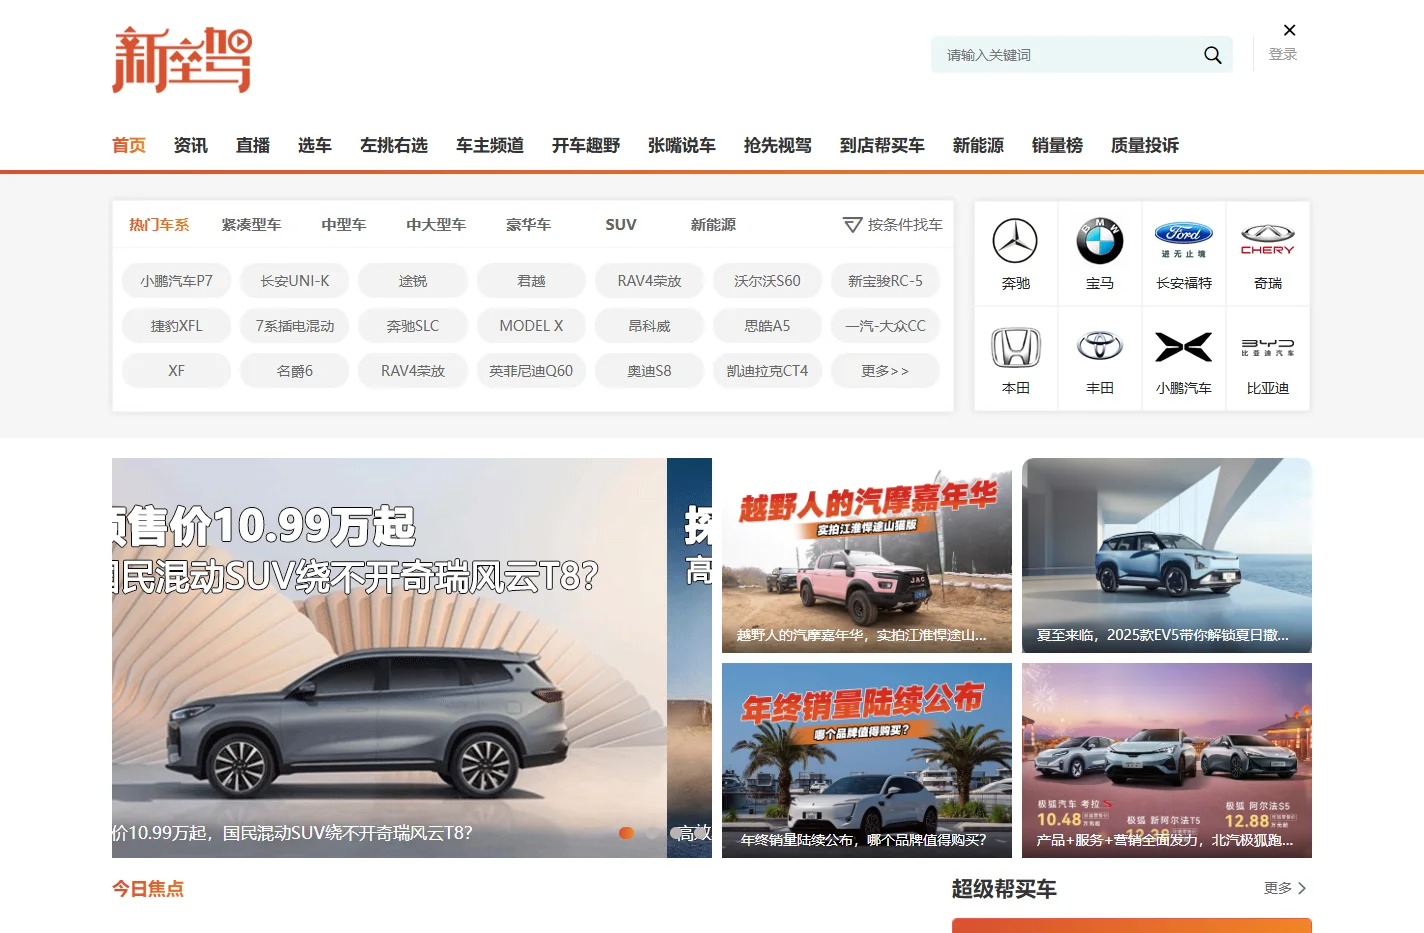This screenshot has width=1424, height=933.
Task: Click the 捷豹XFL model pill
Action: [176, 326]
